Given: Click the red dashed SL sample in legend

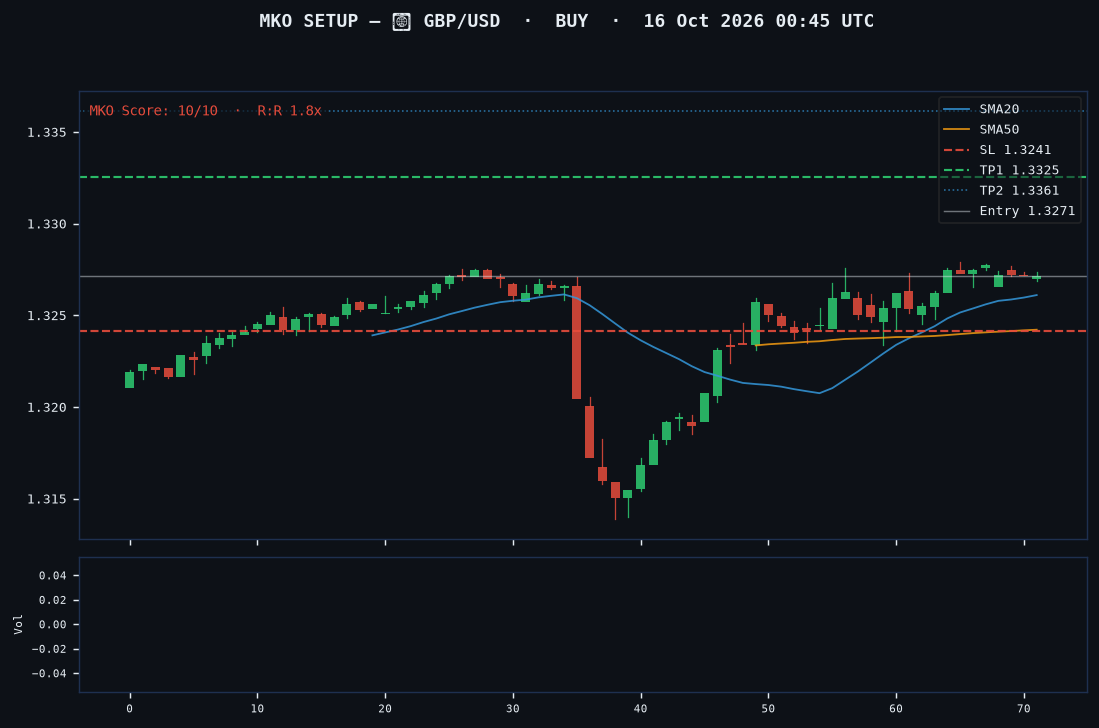Looking at the screenshot, I should [957, 150].
